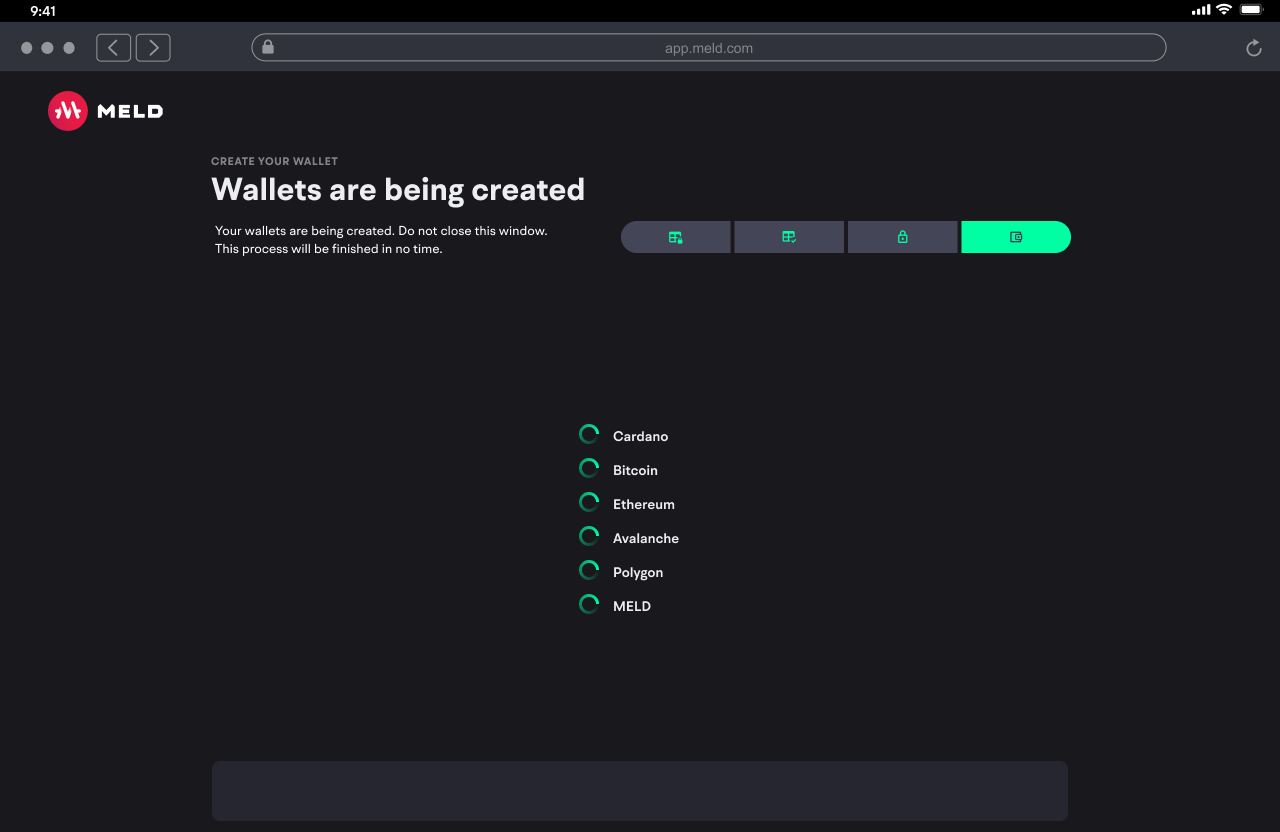The height and width of the screenshot is (832, 1280).
Task: Click the MELD wallet loading spinner
Action: (x=589, y=604)
